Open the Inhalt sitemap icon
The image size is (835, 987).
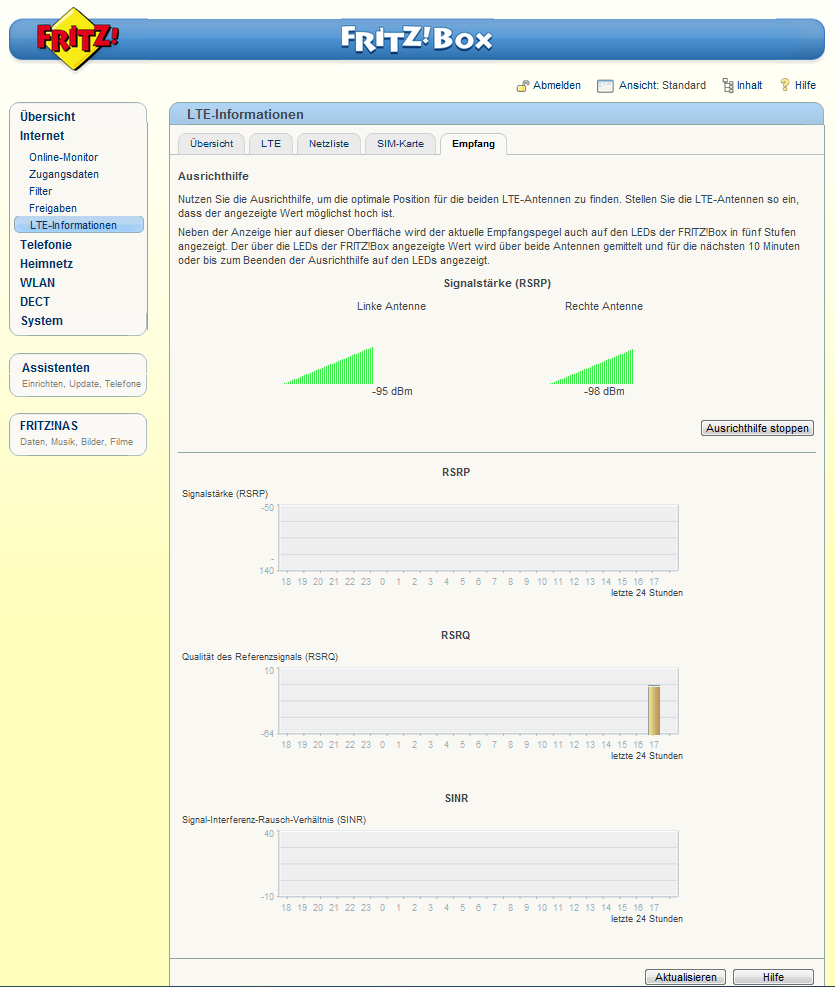point(727,86)
